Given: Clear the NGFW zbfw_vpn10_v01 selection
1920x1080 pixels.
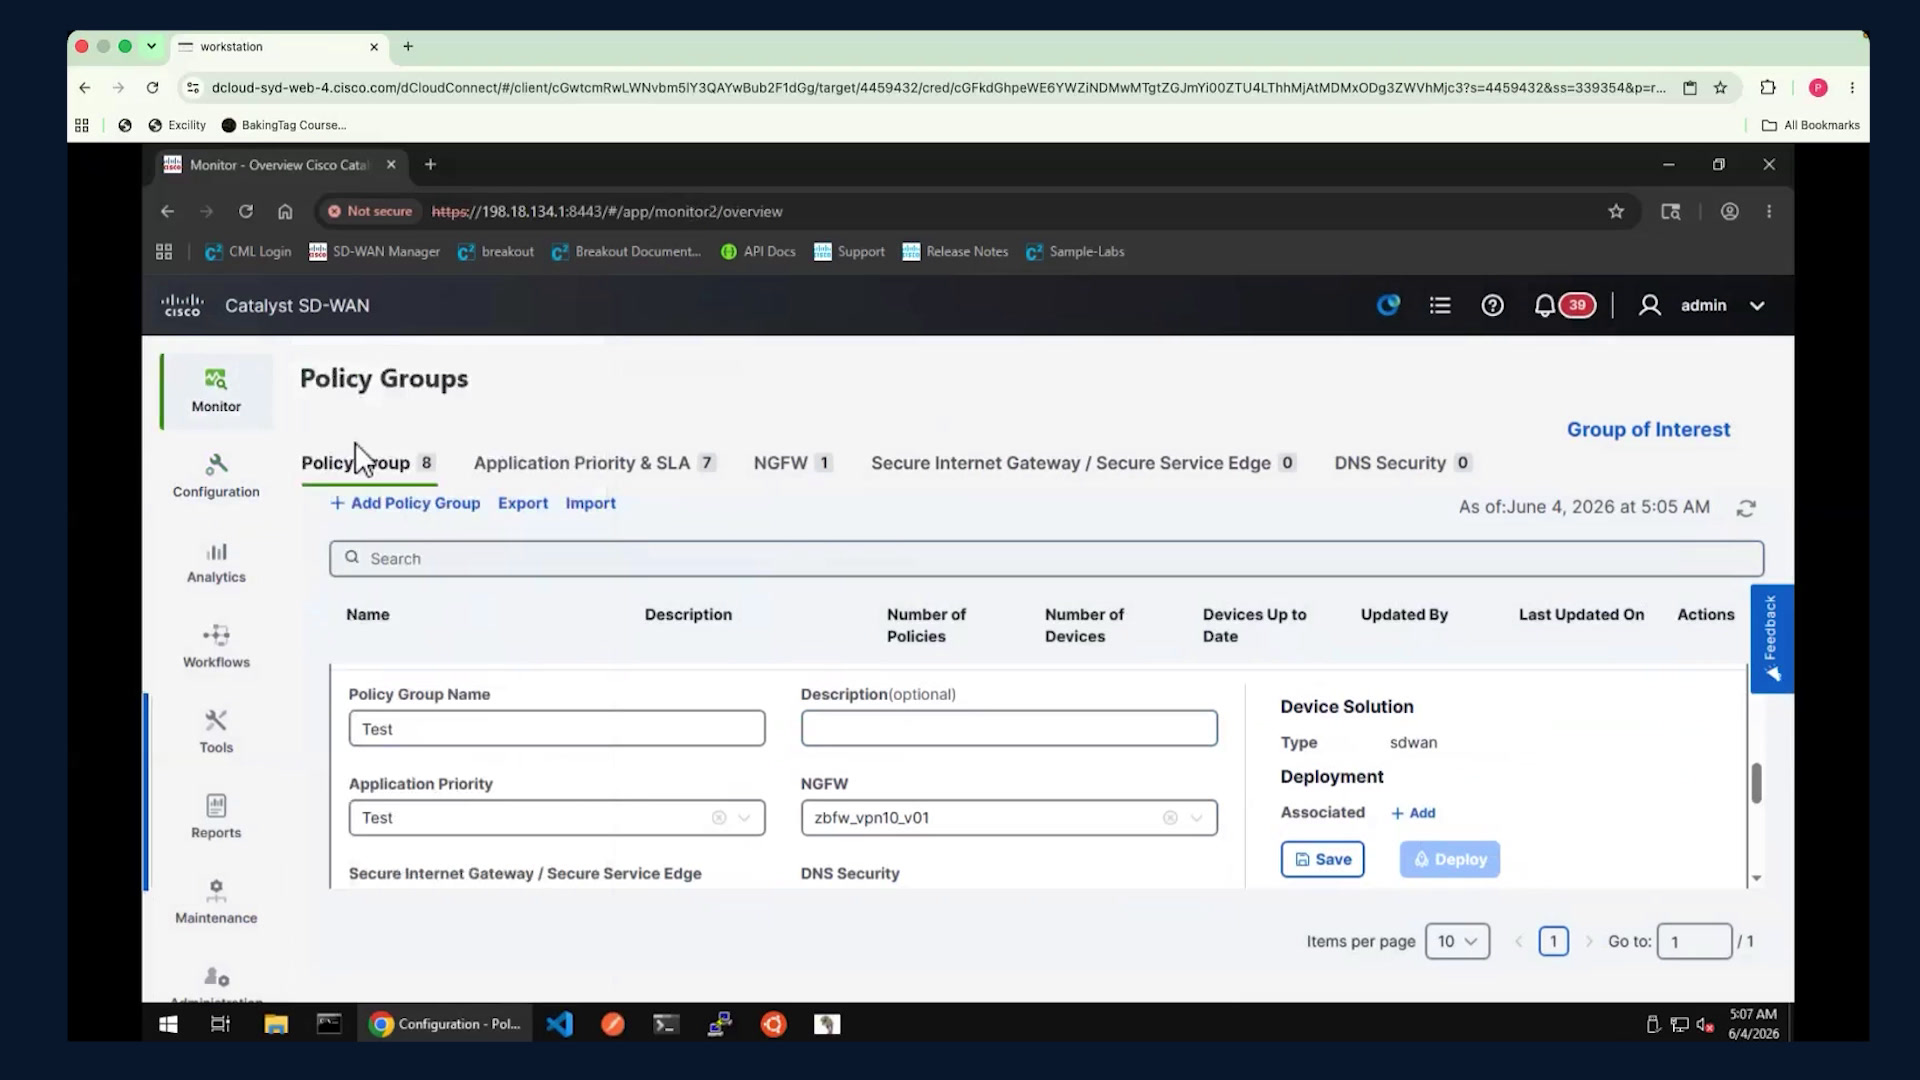Looking at the screenshot, I should [x=1170, y=818].
